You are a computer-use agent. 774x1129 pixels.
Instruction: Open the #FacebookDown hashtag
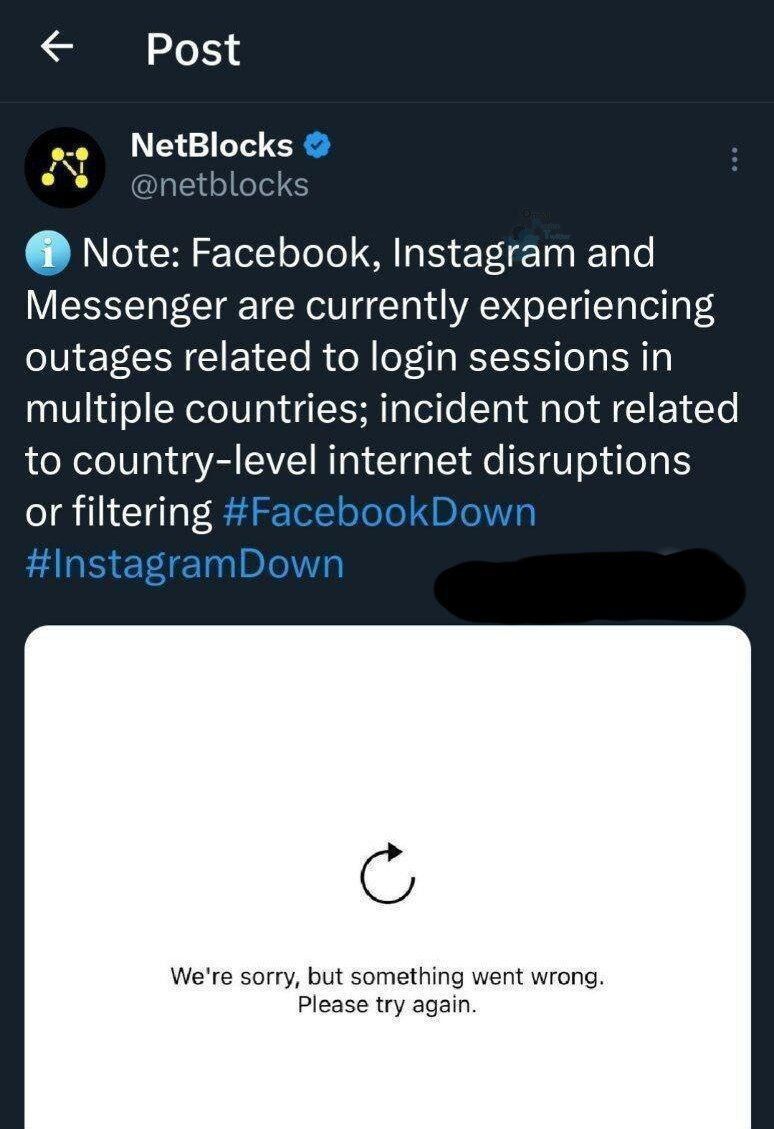[380, 513]
